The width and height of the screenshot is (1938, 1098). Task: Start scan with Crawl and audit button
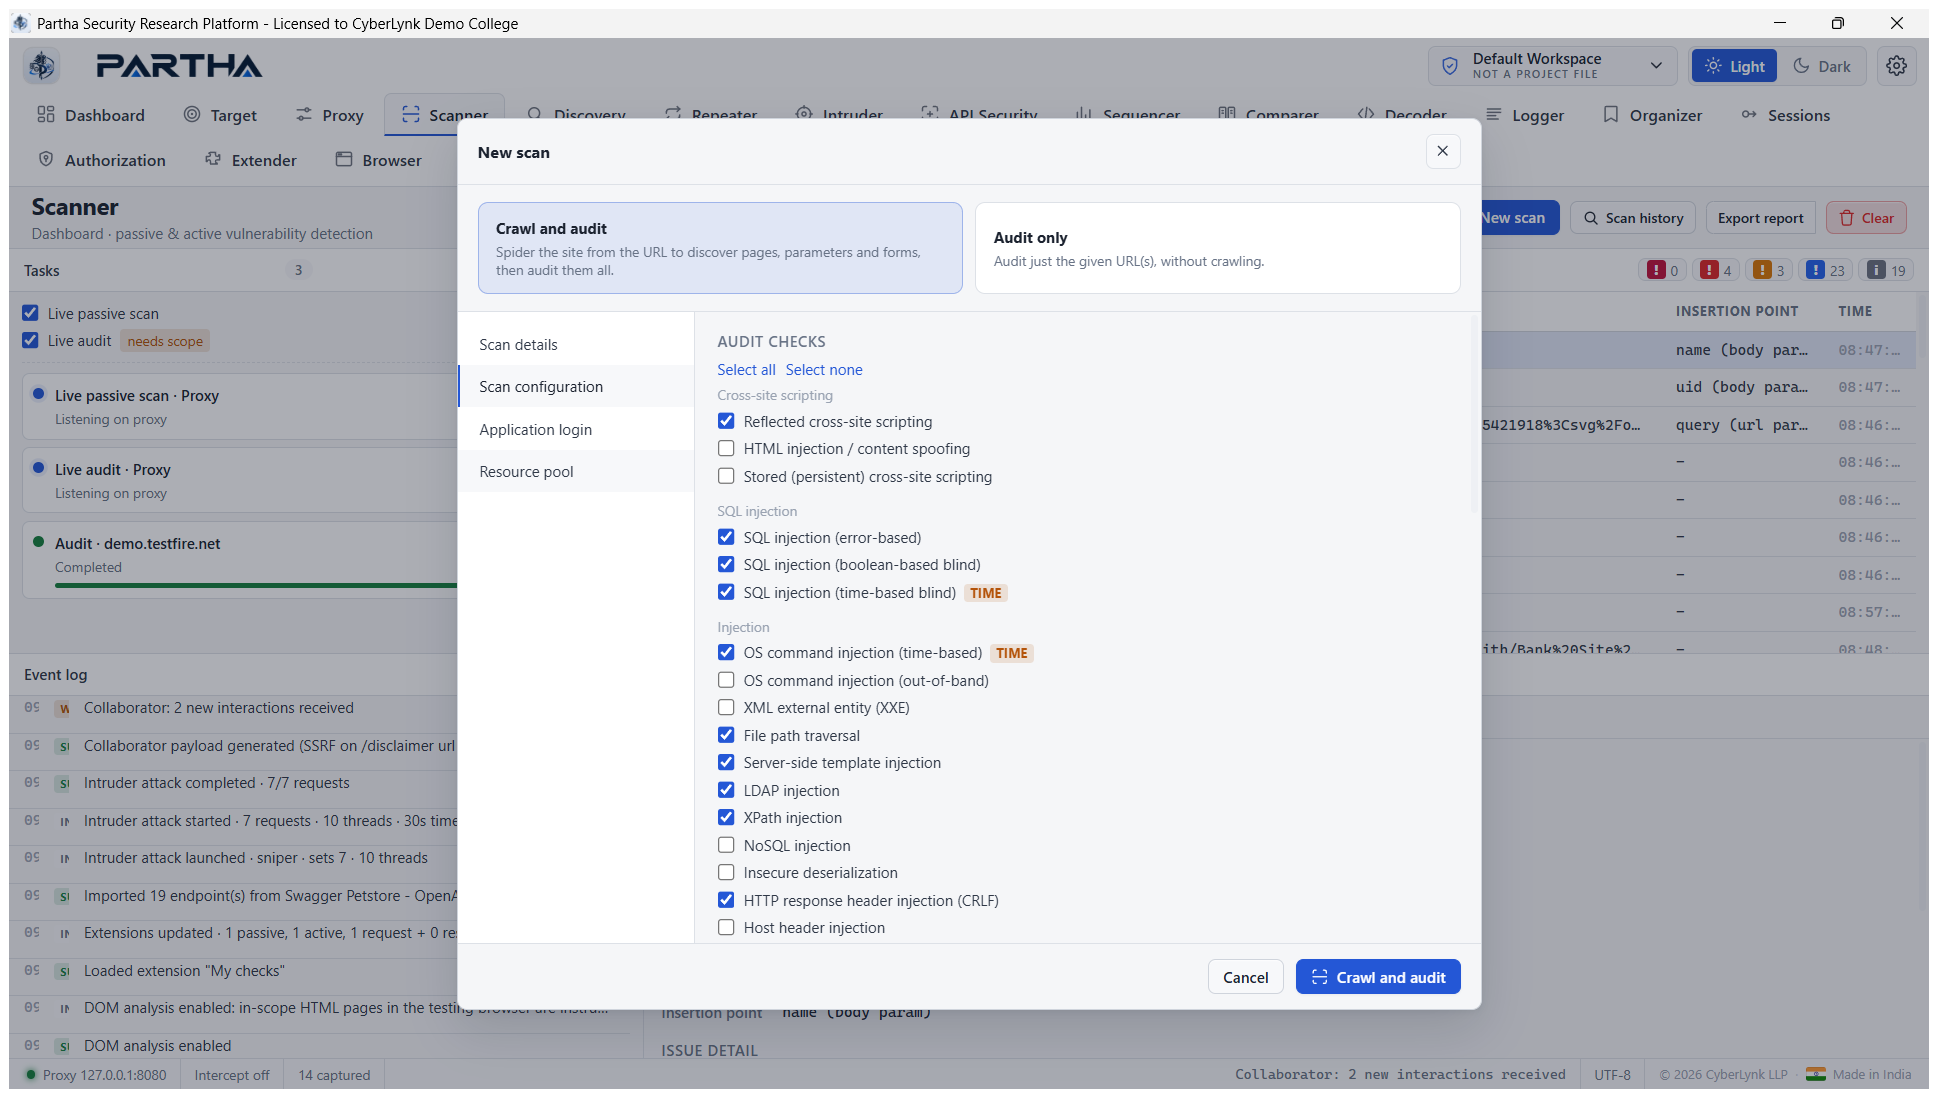[x=1378, y=977]
